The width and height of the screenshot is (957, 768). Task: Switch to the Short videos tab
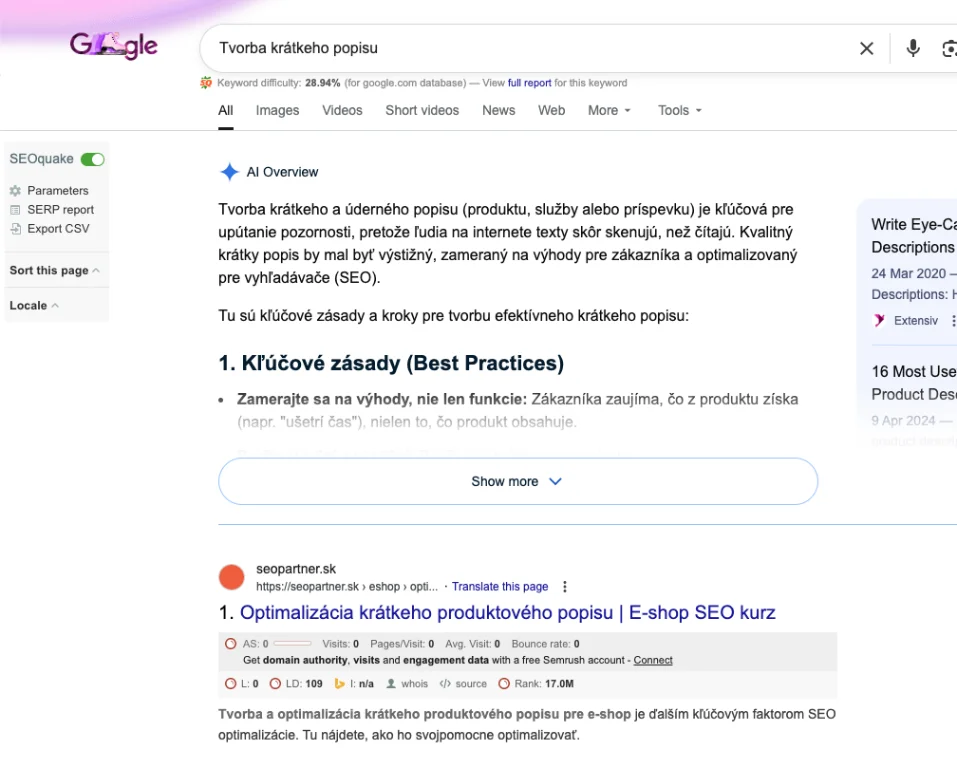pyautogui.click(x=422, y=111)
